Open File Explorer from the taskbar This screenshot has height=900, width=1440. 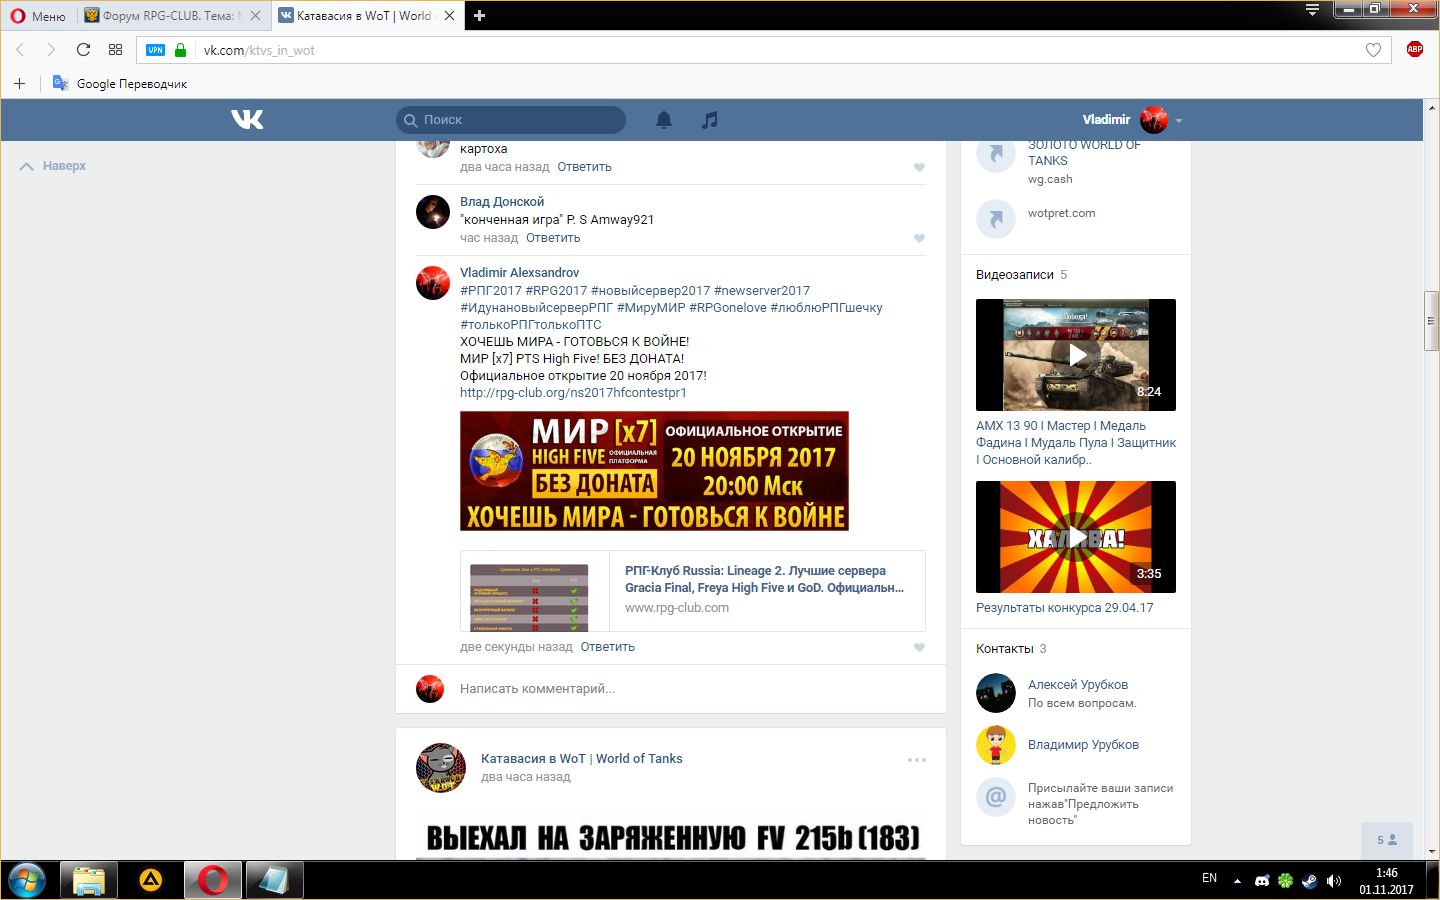89,880
